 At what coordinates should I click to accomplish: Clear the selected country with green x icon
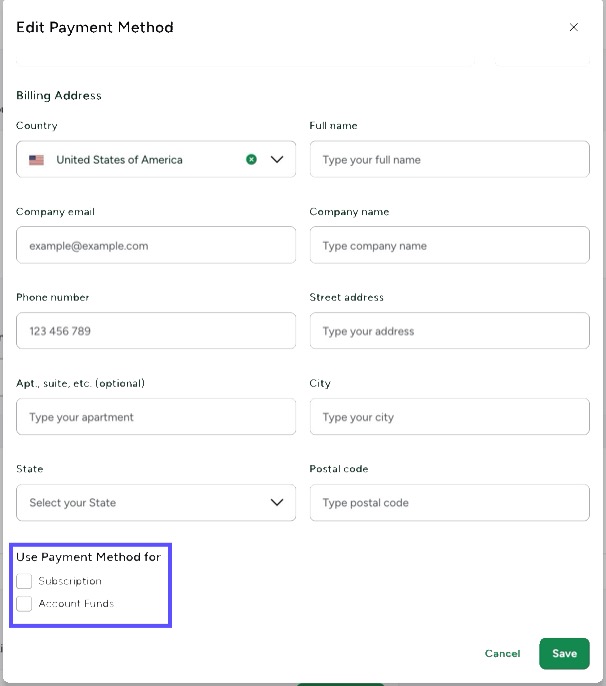click(251, 160)
